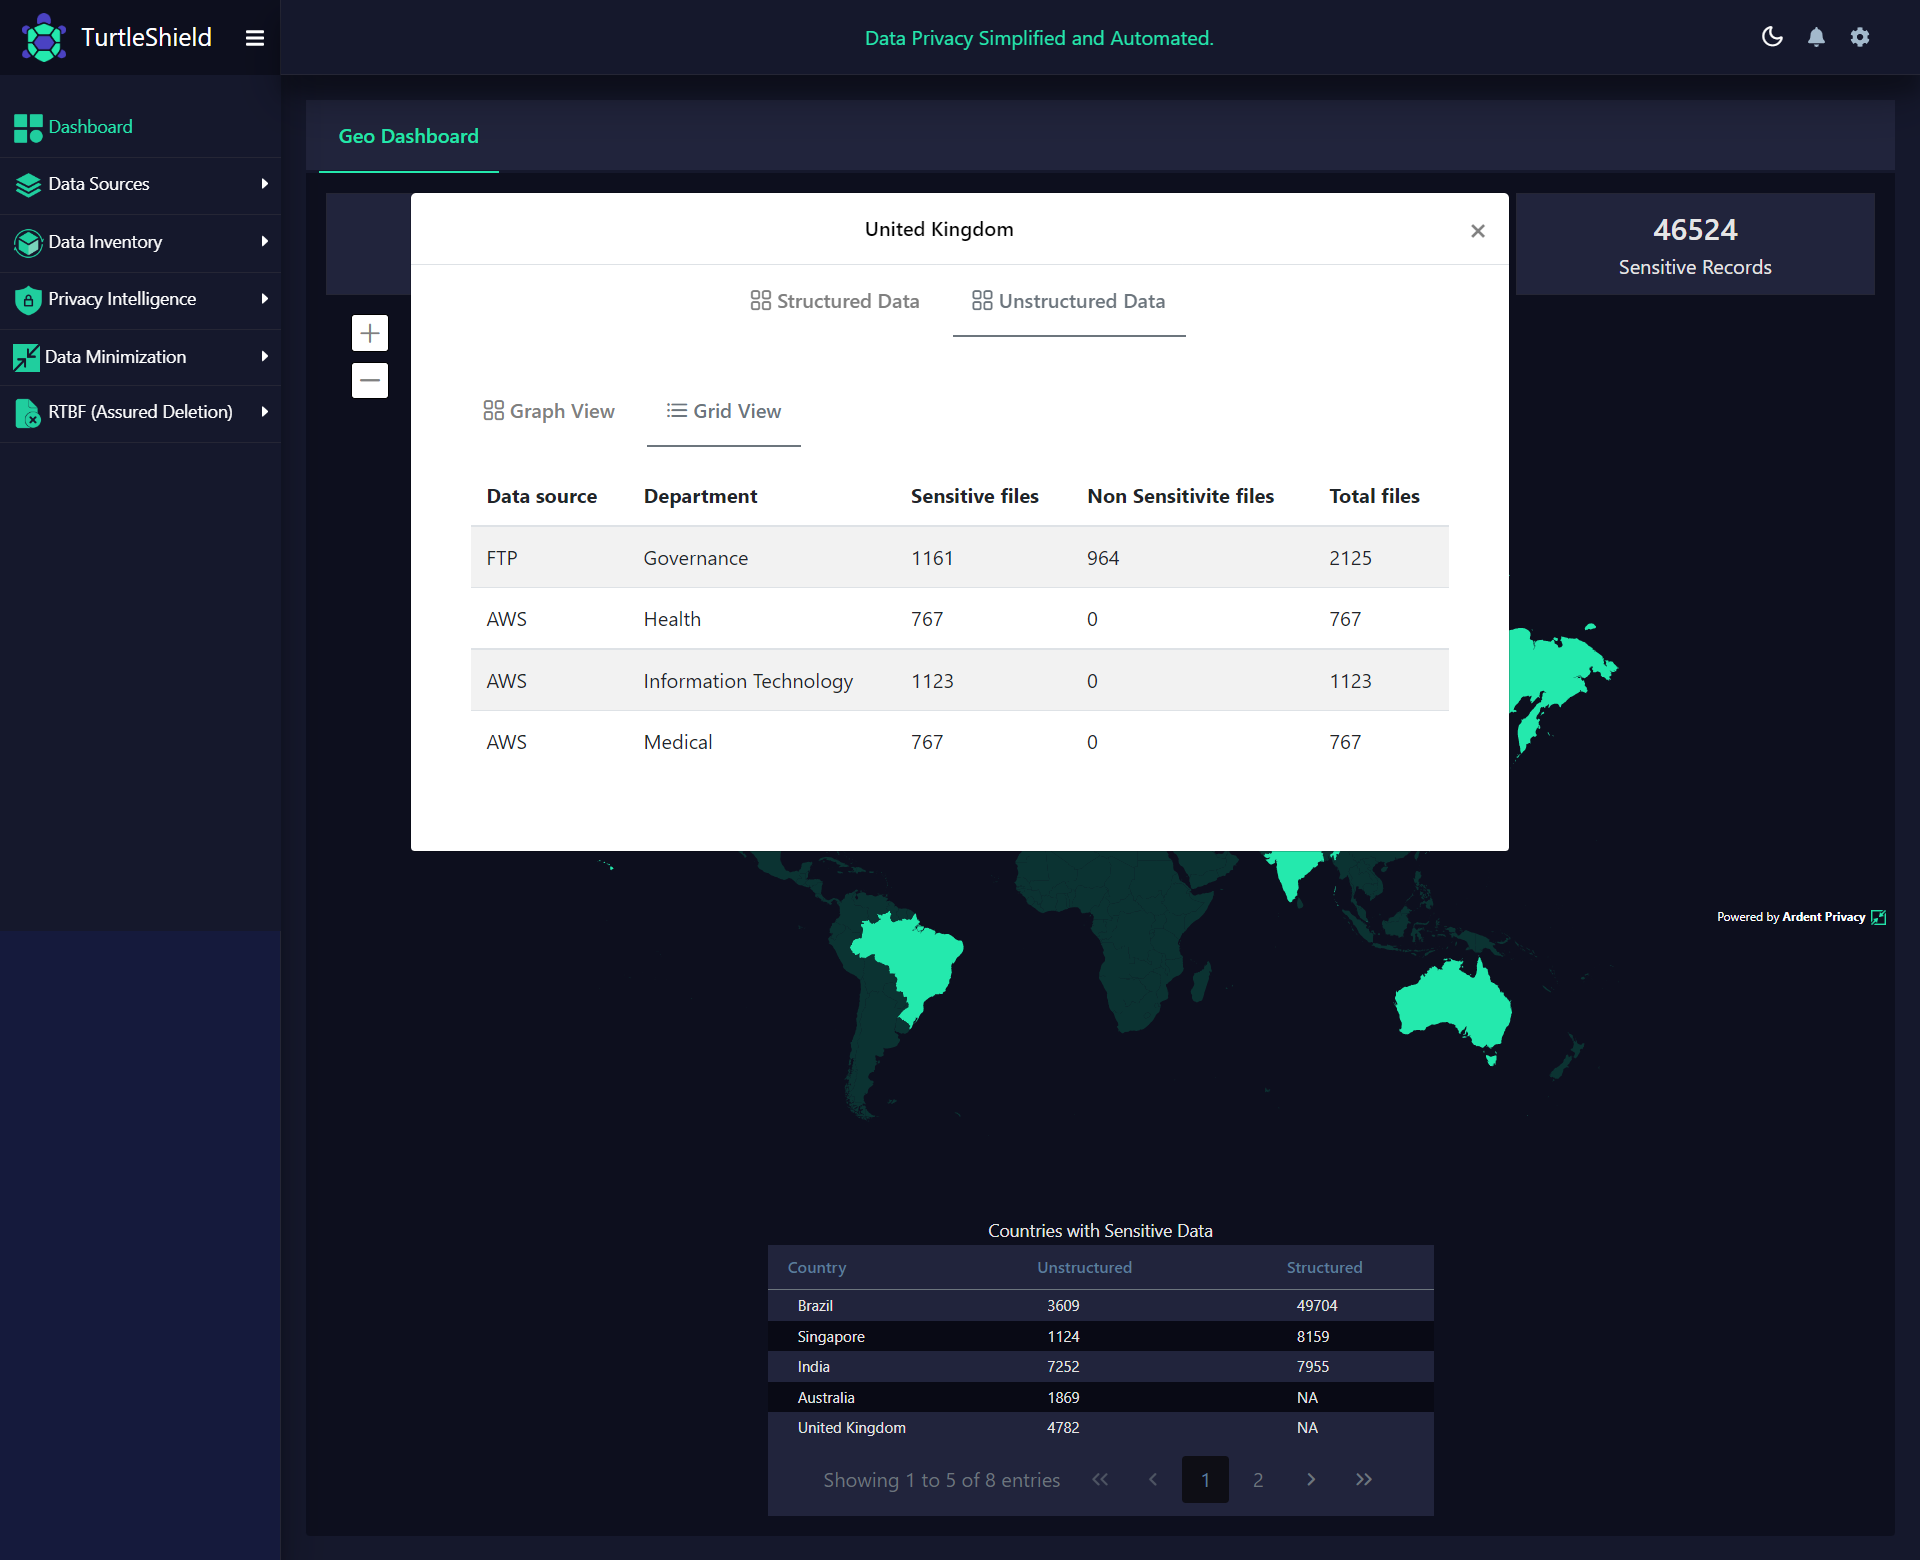Click Information Technology department link

pyautogui.click(x=748, y=680)
